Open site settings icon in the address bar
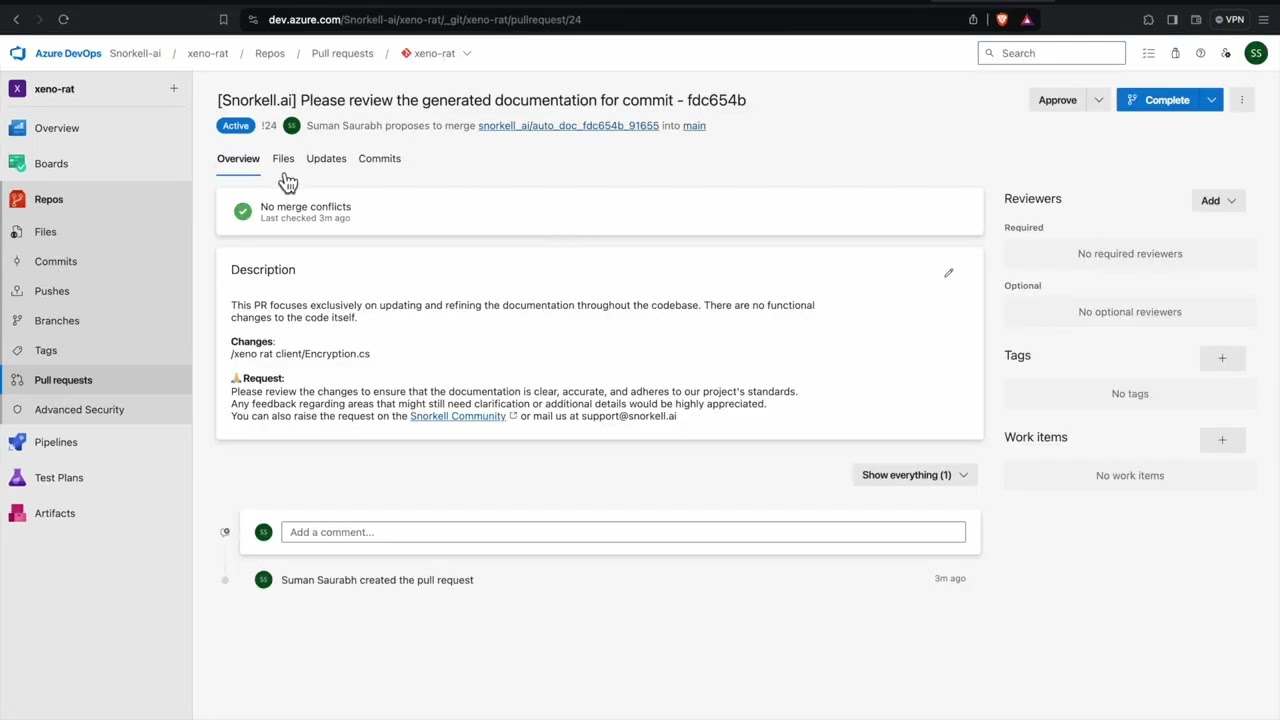 point(253,19)
